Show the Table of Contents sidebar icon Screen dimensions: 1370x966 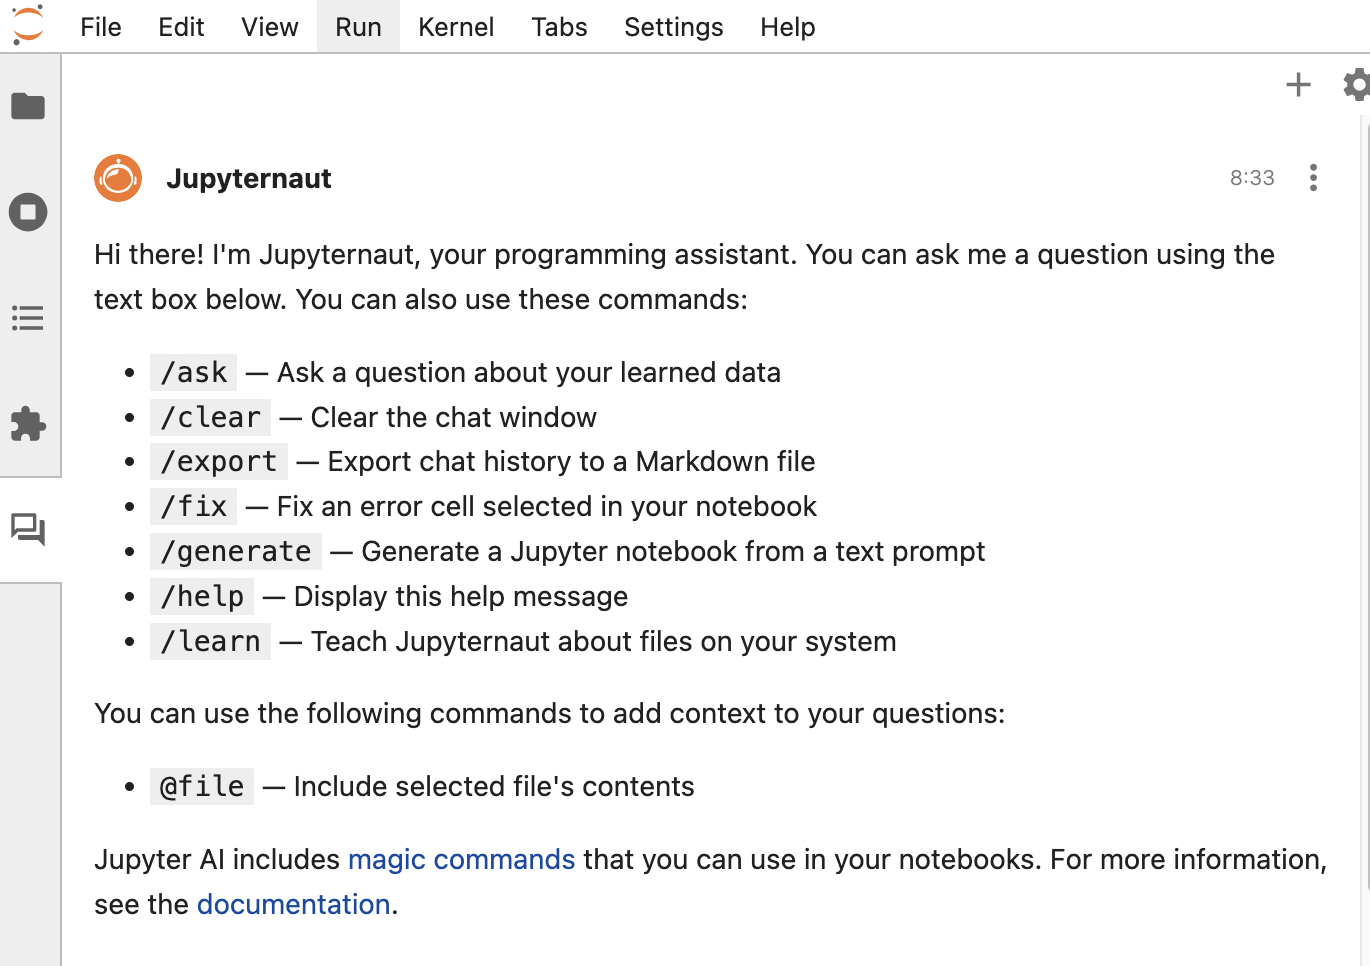click(x=28, y=318)
